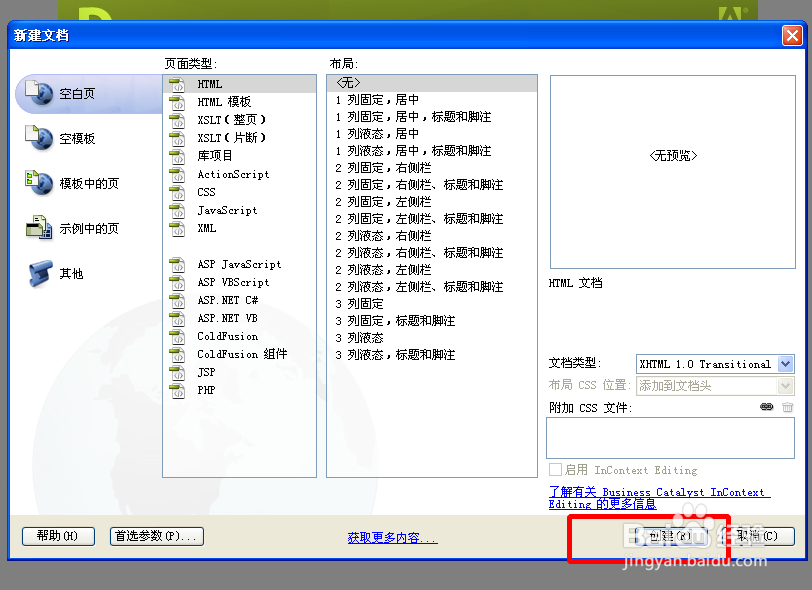The image size is (812, 590).
Task: Open the Business Catalyst InContext Editing info link
Action: (659, 498)
